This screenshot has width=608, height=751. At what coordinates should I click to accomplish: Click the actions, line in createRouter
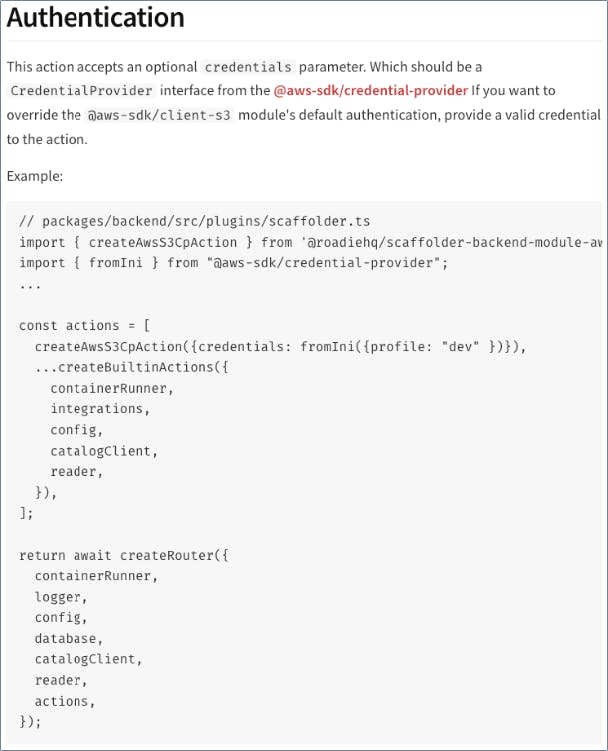[66, 701]
